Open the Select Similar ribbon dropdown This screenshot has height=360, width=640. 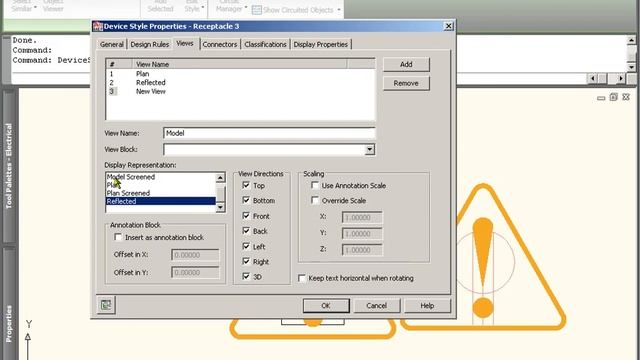click(24, 6)
